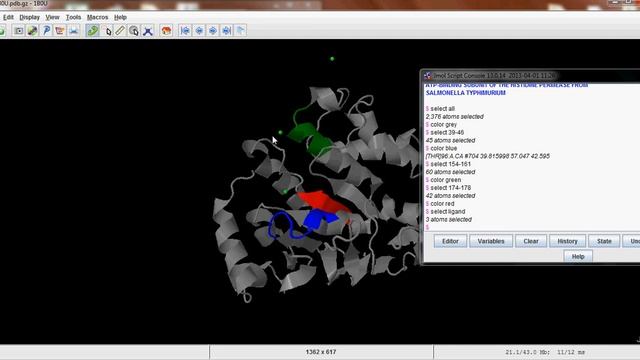Viewport: 640px width, 360px height.
Task: Open the View menu
Action: pyautogui.click(x=52, y=17)
